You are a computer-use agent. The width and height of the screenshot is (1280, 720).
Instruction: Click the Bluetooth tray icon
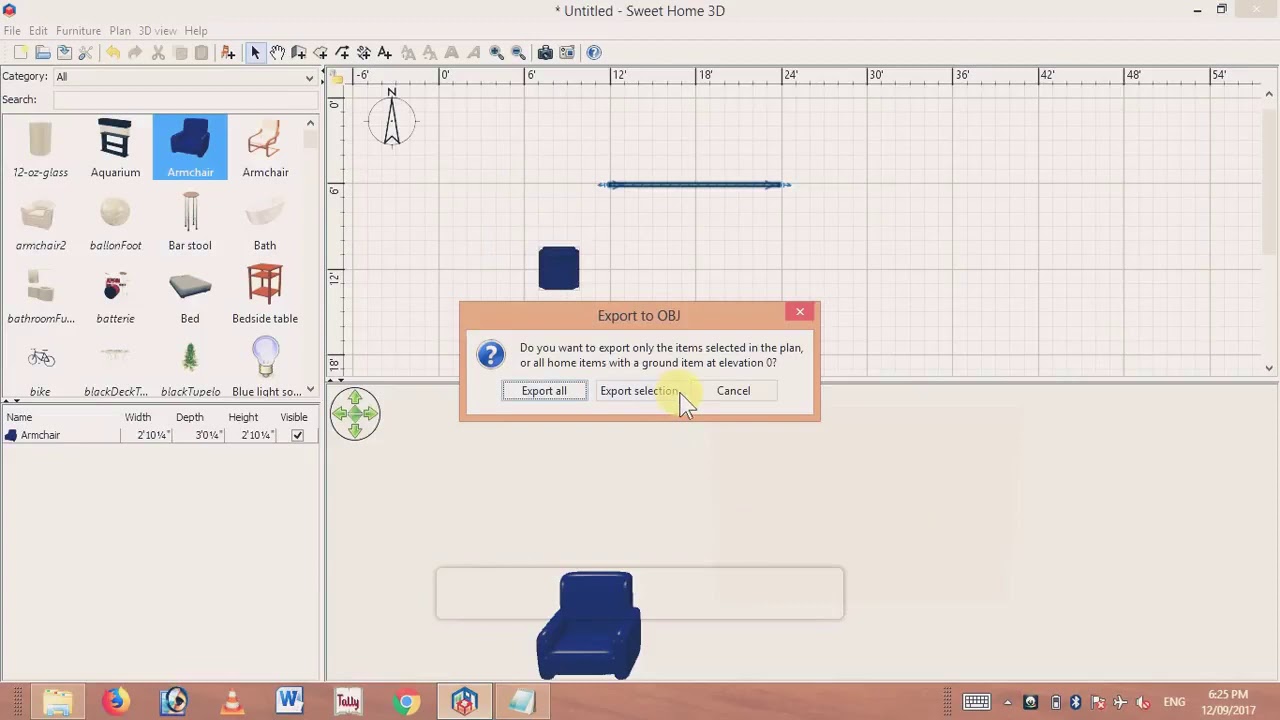tap(1076, 702)
